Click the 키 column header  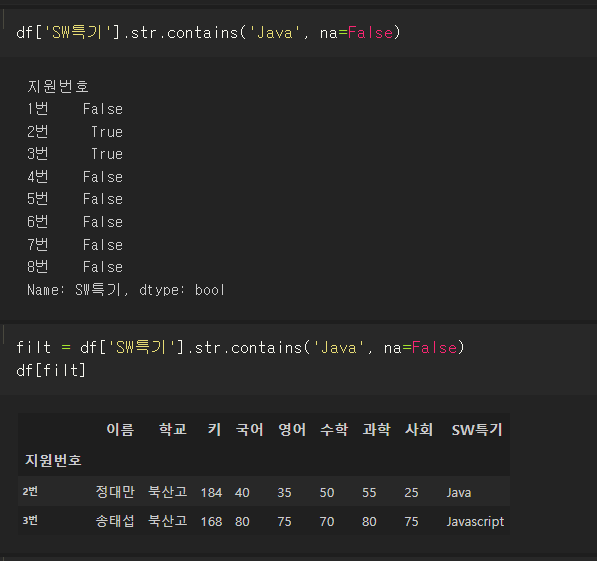tap(214, 430)
